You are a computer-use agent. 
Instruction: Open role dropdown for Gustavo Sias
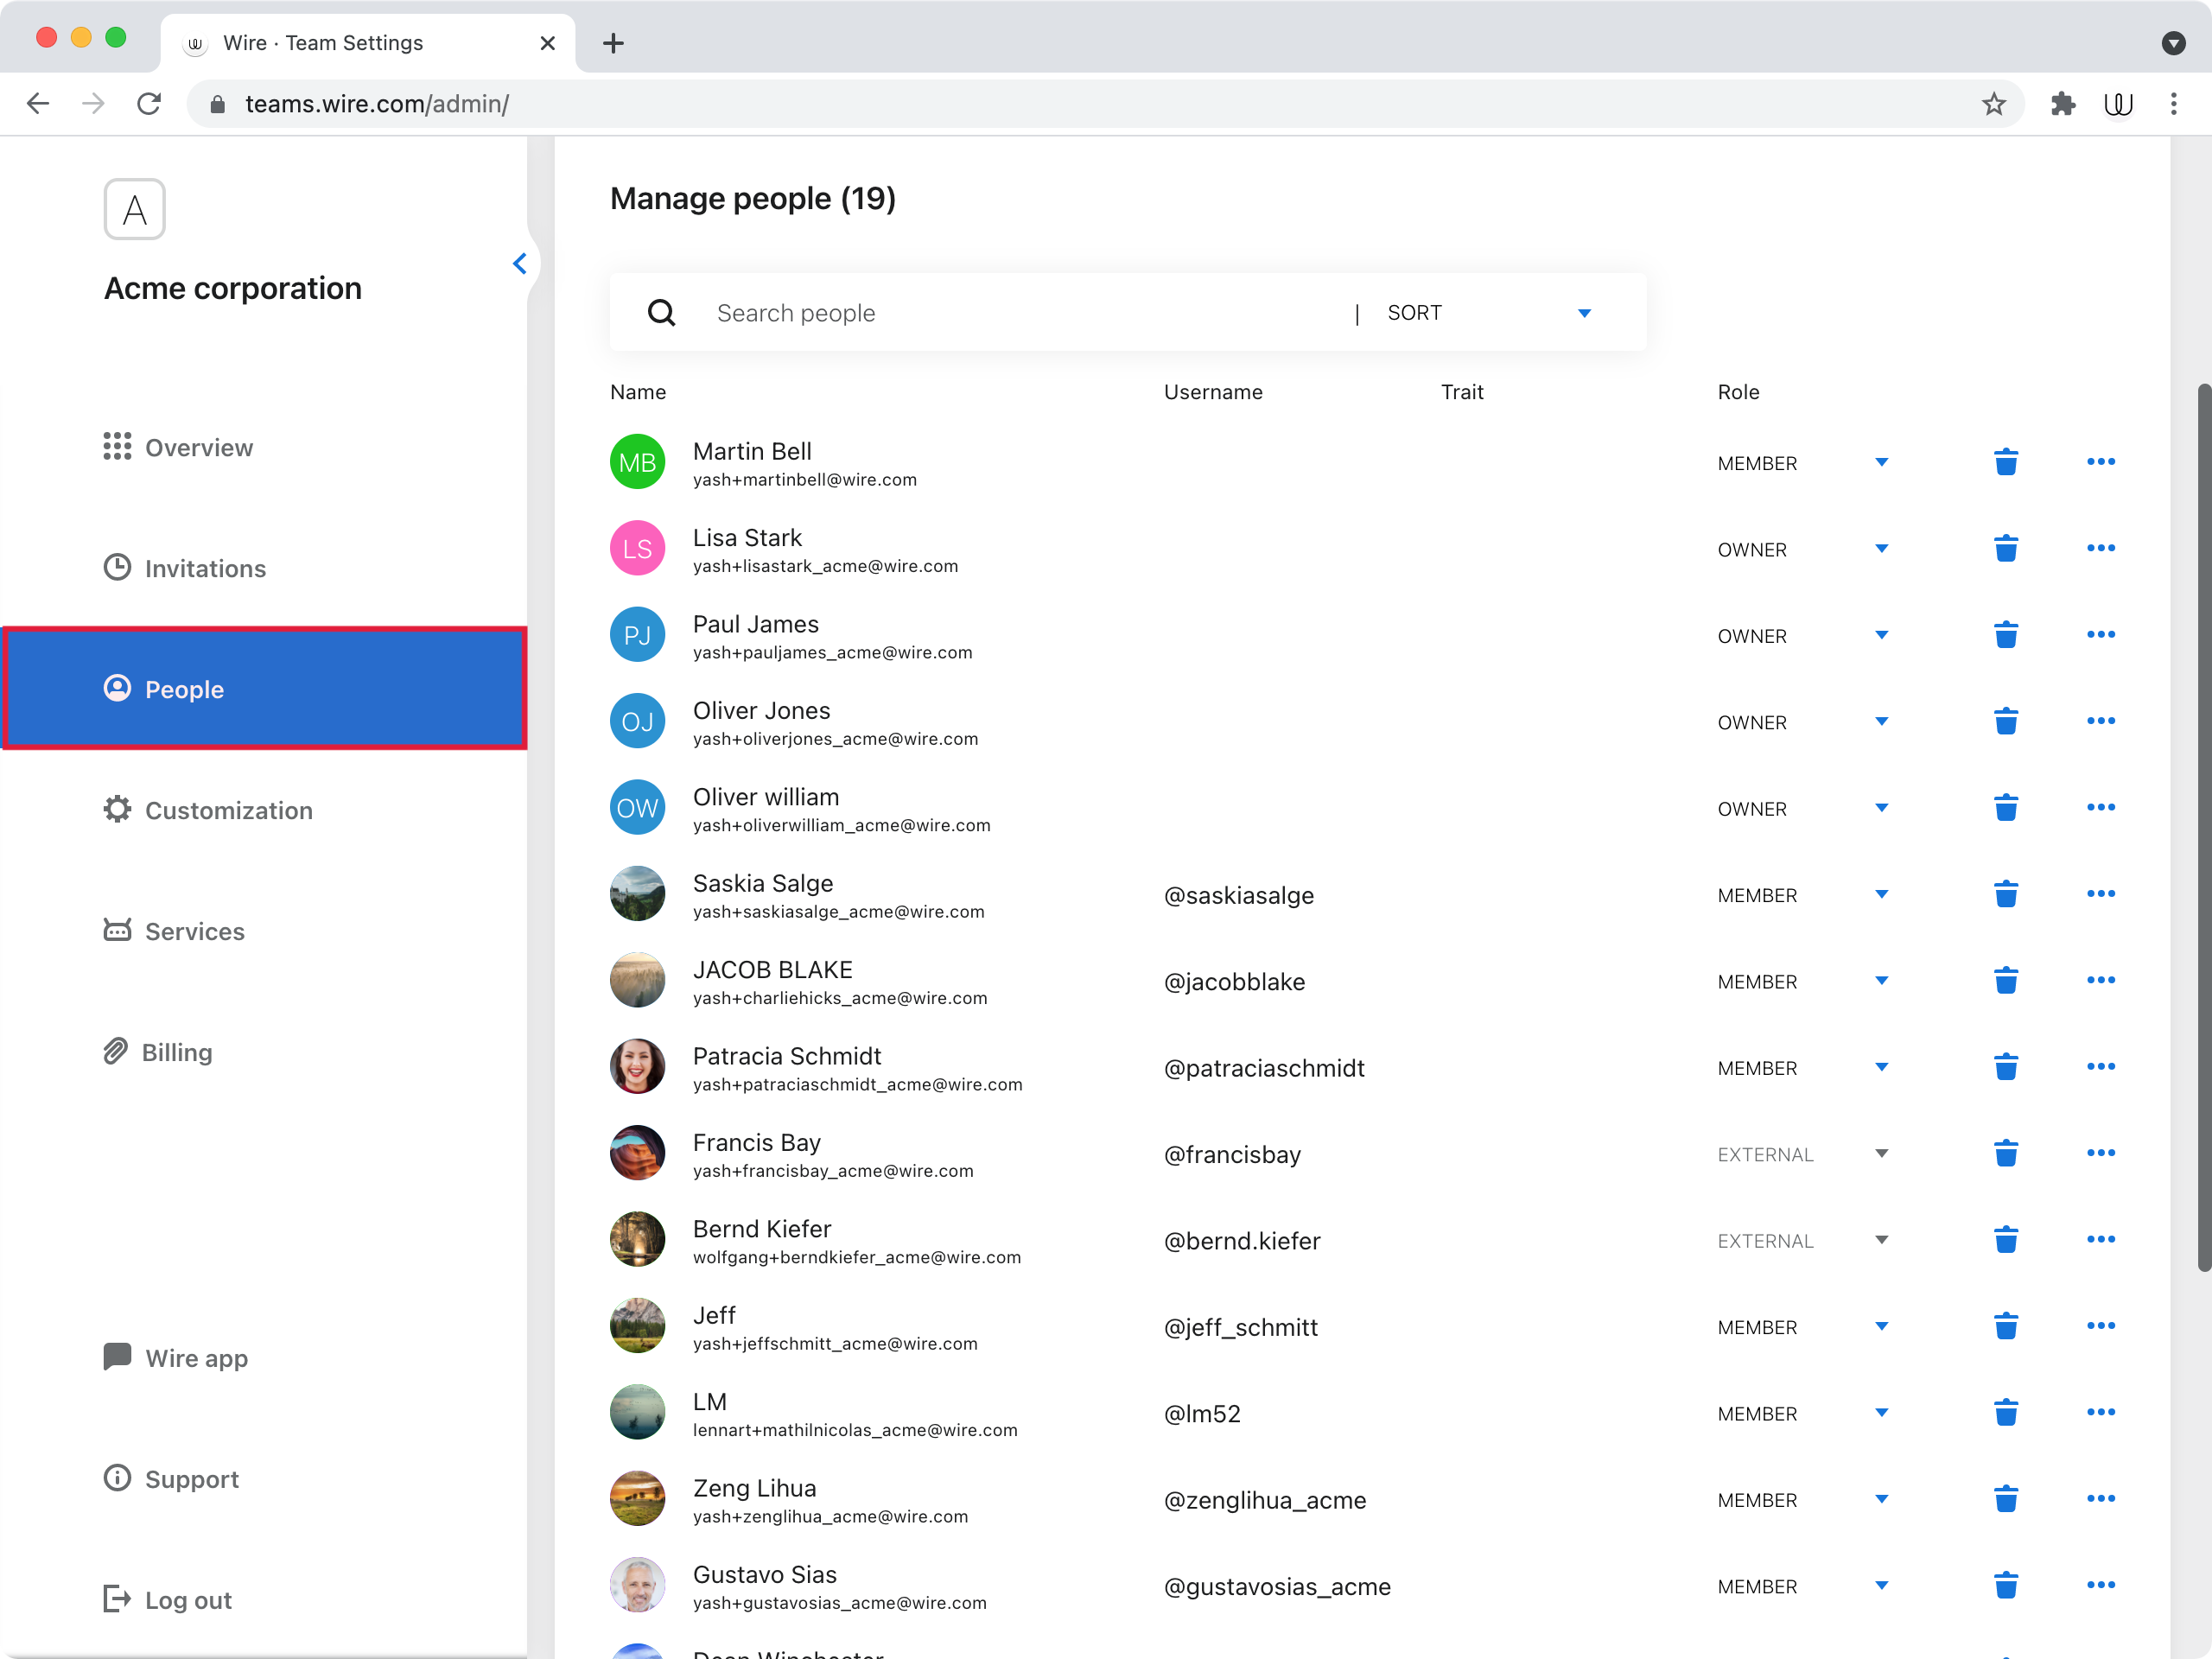pos(1881,1585)
